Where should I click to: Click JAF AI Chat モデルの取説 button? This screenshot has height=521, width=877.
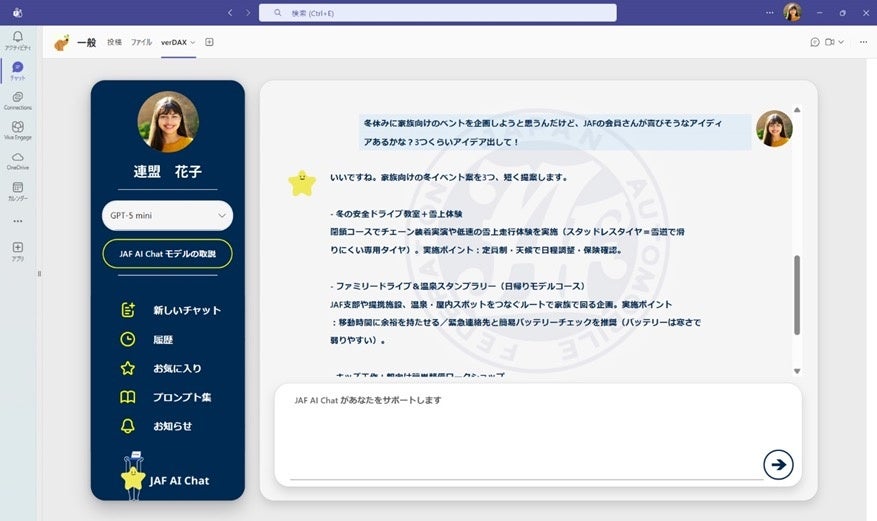[x=167, y=254]
